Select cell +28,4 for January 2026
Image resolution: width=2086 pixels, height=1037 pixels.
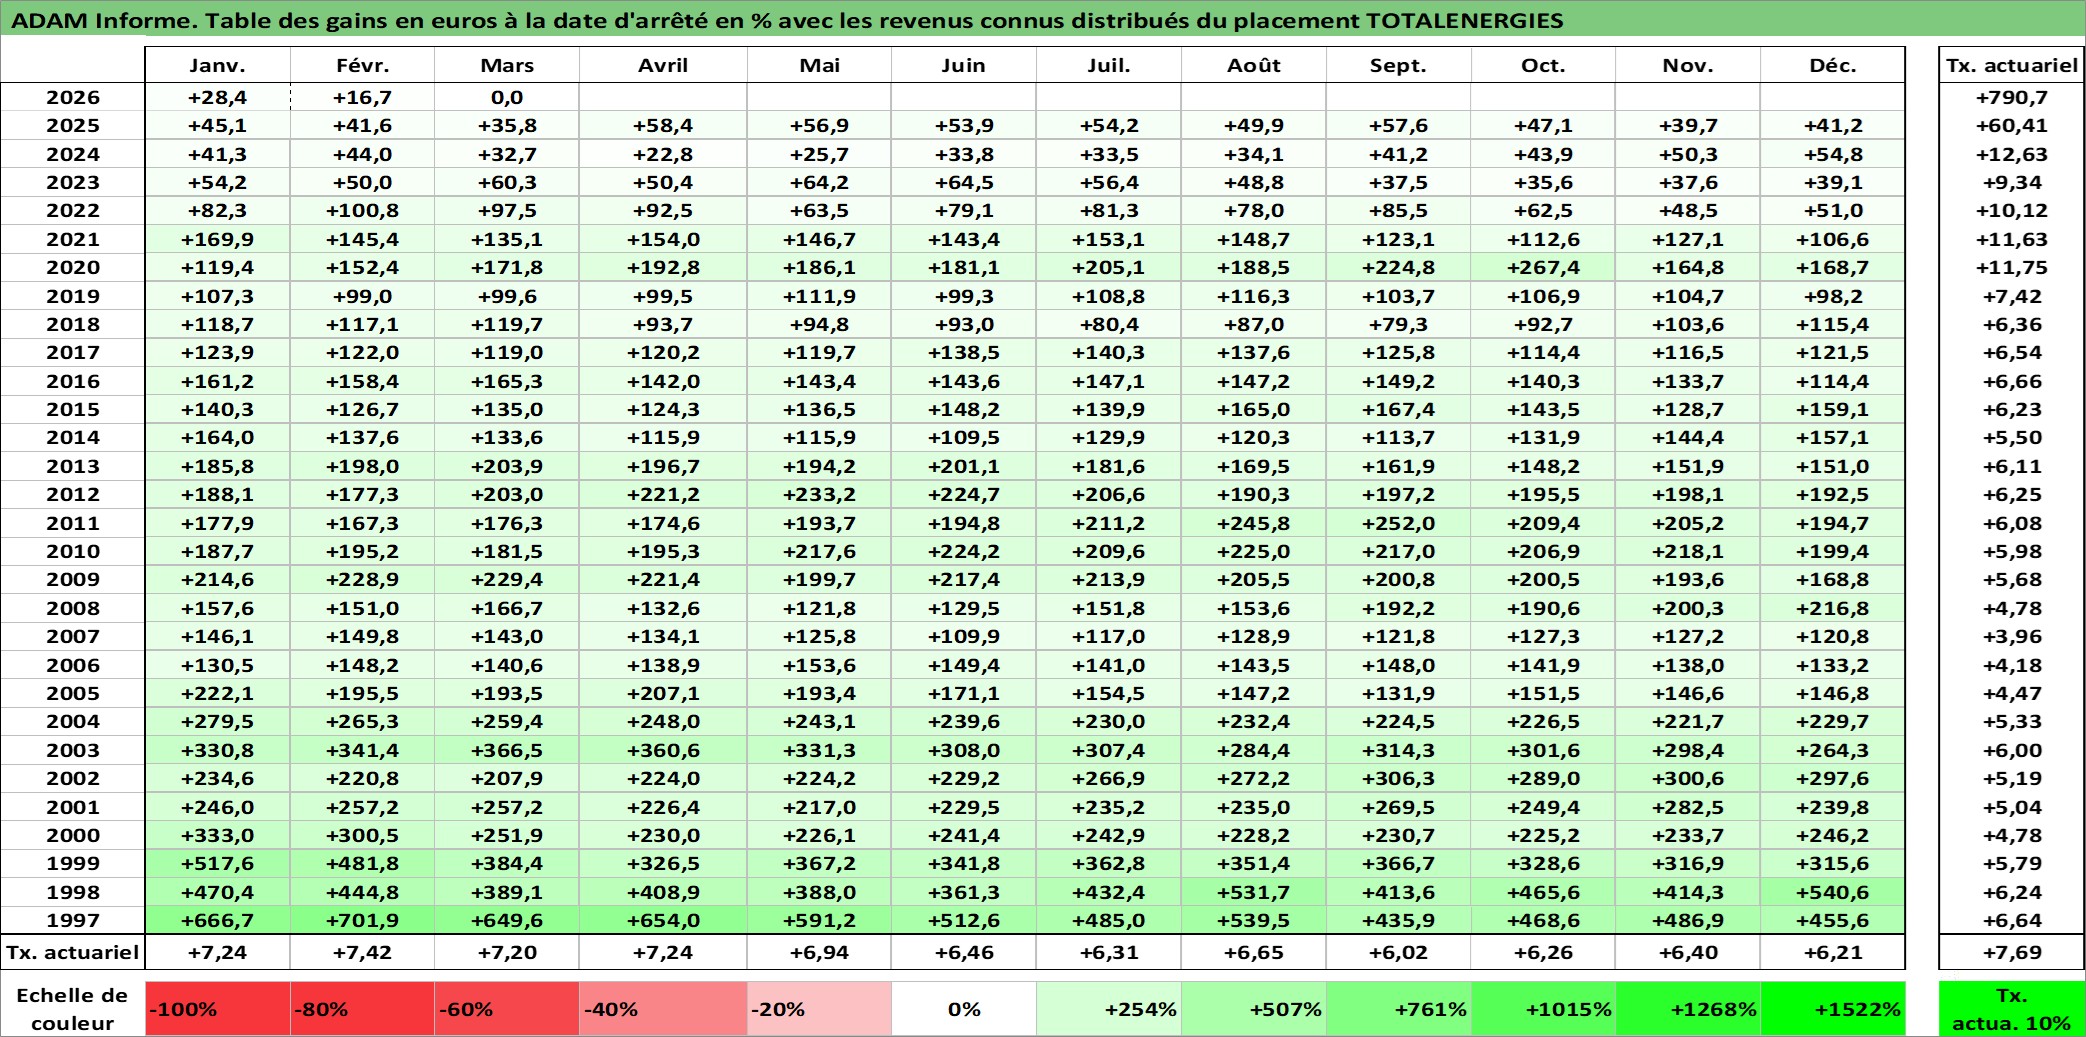218,97
